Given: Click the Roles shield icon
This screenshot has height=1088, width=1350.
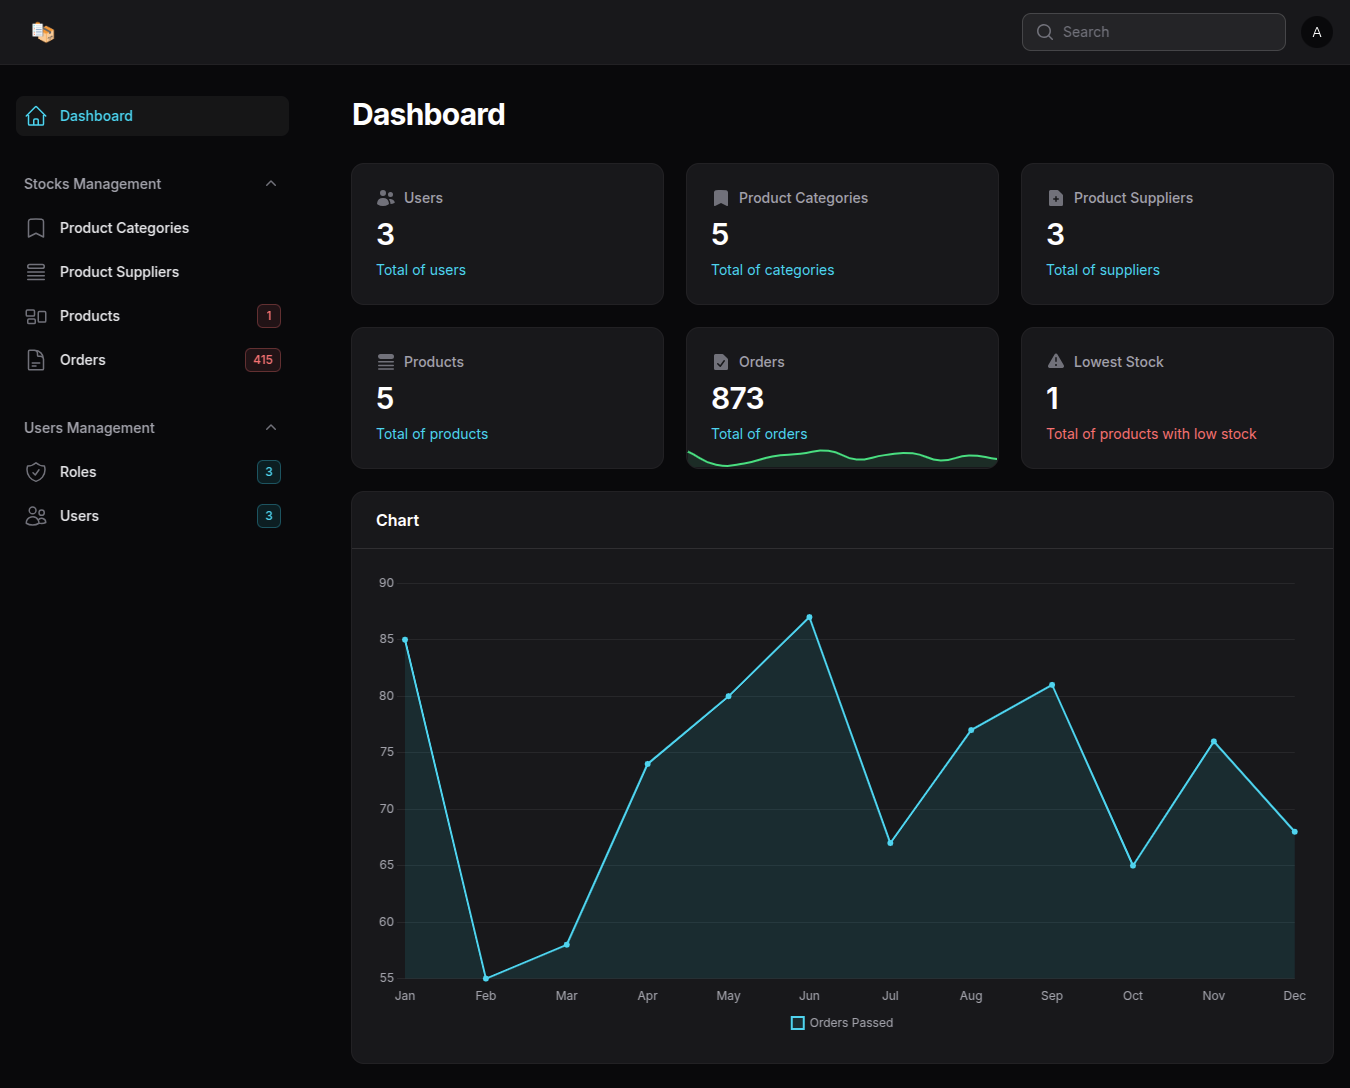Looking at the screenshot, I should pos(36,472).
